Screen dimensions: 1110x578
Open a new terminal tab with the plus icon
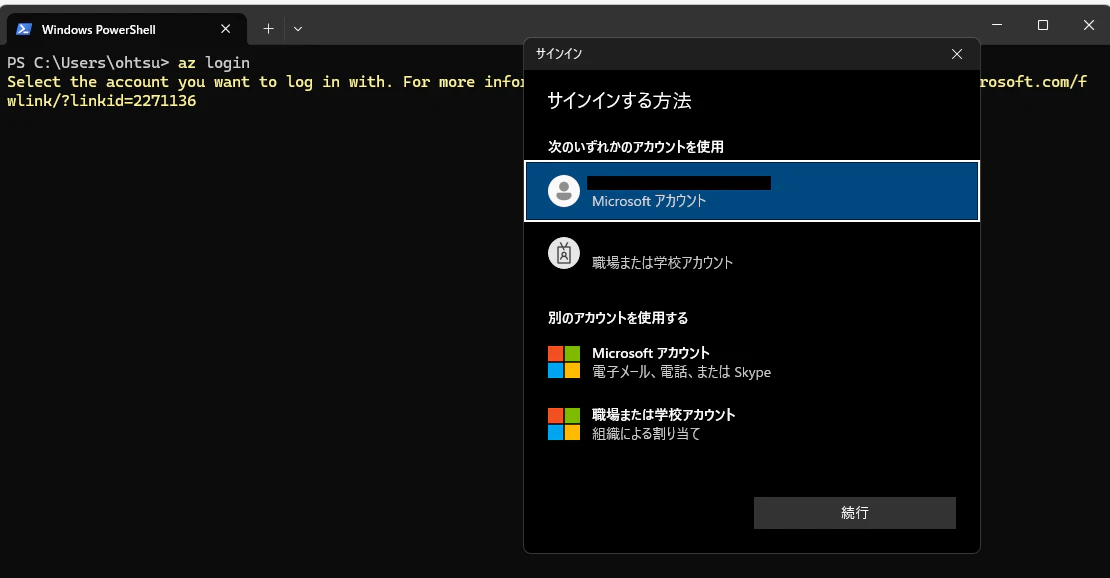(268, 29)
